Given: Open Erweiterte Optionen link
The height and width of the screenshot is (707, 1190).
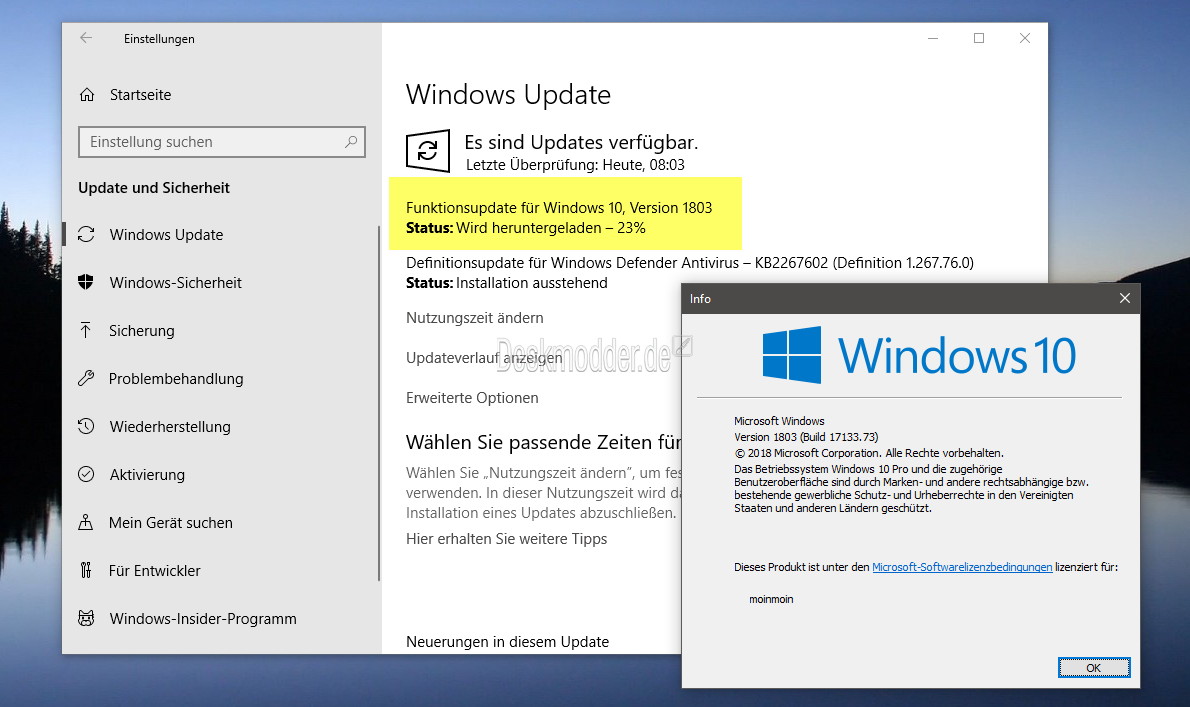Looking at the screenshot, I should (472, 397).
